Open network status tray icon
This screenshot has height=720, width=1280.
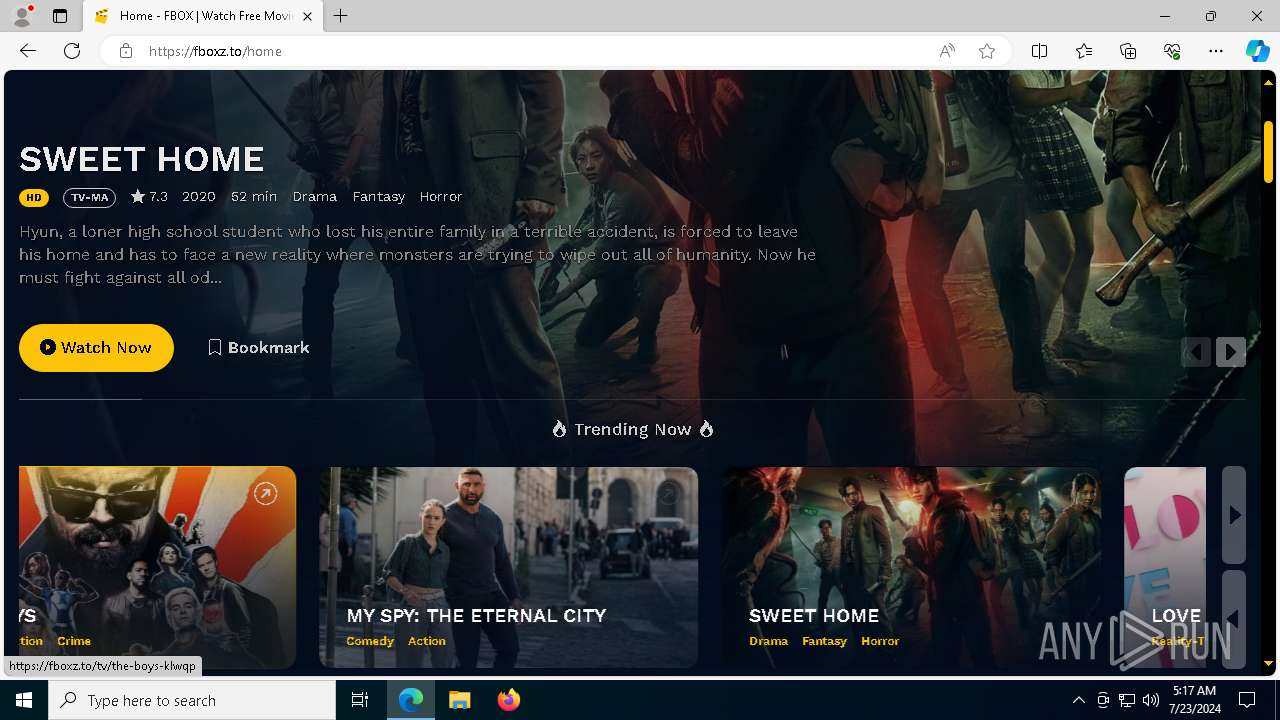point(1127,700)
